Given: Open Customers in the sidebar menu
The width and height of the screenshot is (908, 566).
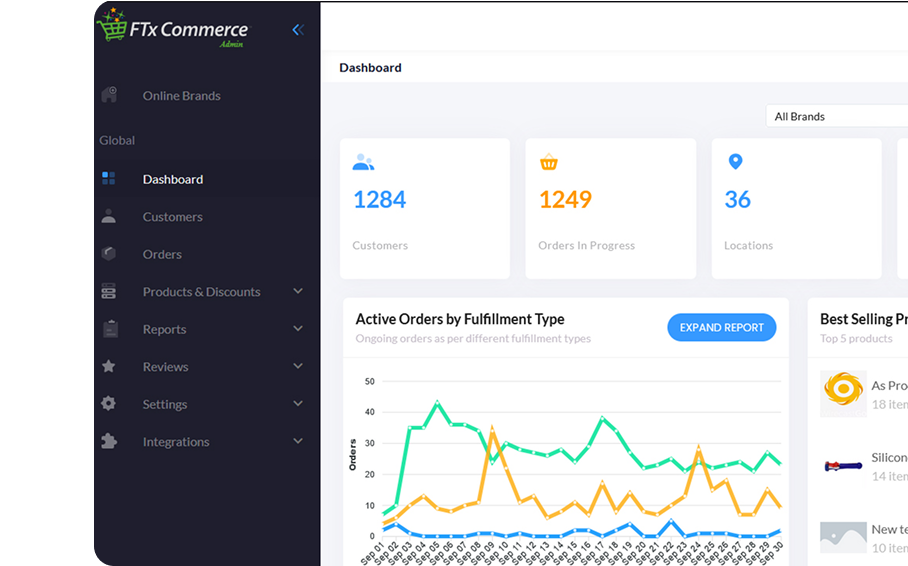Looking at the screenshot, I should [x=172, y=216].
